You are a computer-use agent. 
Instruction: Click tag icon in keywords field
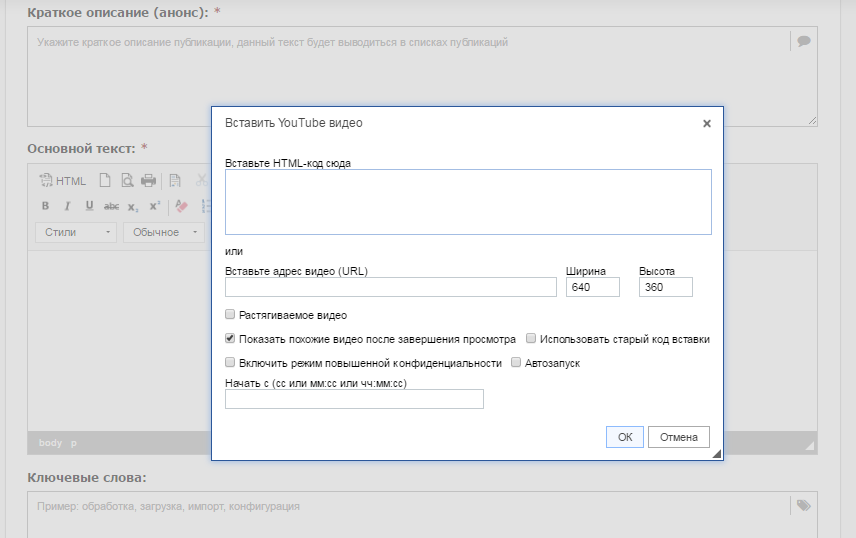(x=804, y=505)
